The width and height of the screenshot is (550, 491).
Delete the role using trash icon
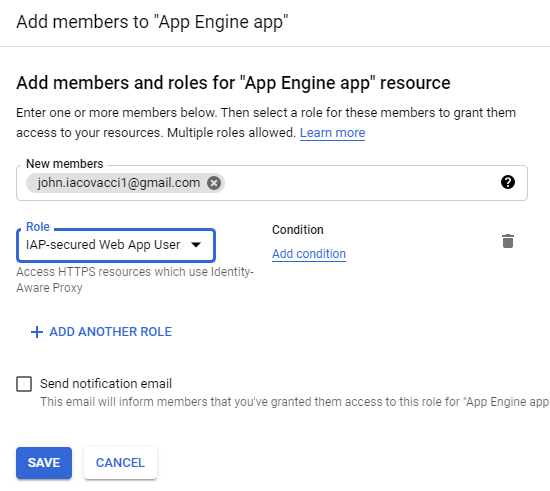508,241
